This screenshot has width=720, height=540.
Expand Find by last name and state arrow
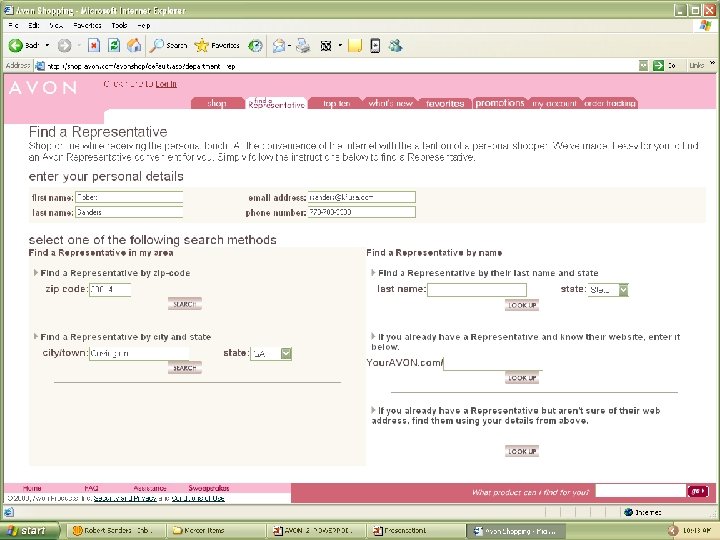373,272
